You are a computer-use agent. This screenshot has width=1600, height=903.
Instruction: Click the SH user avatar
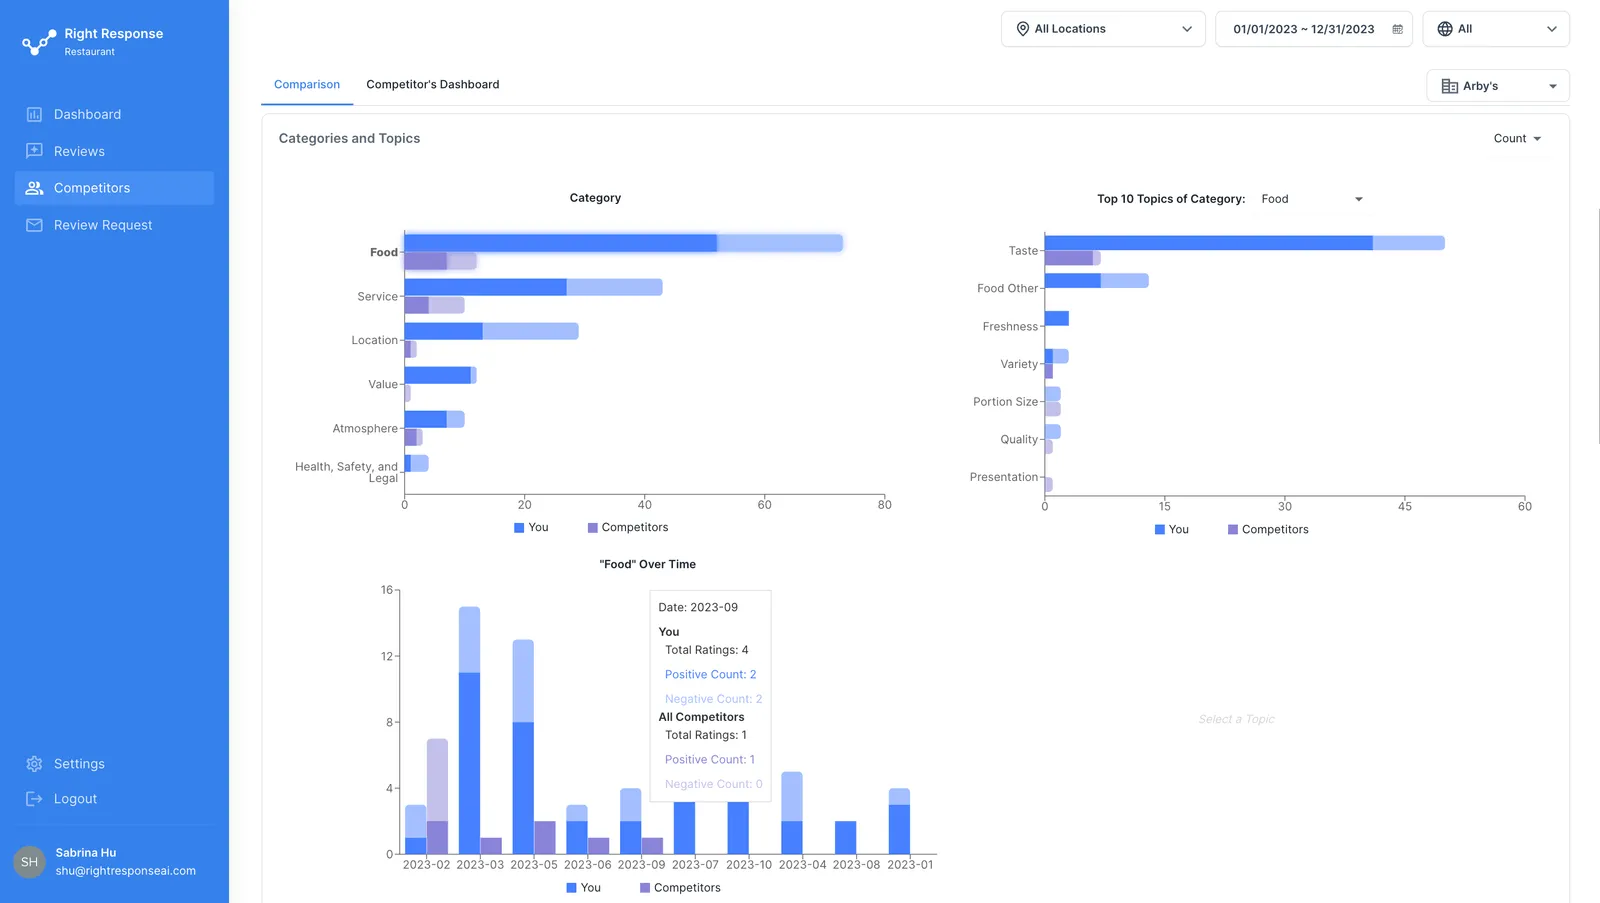tap(30, 862)
